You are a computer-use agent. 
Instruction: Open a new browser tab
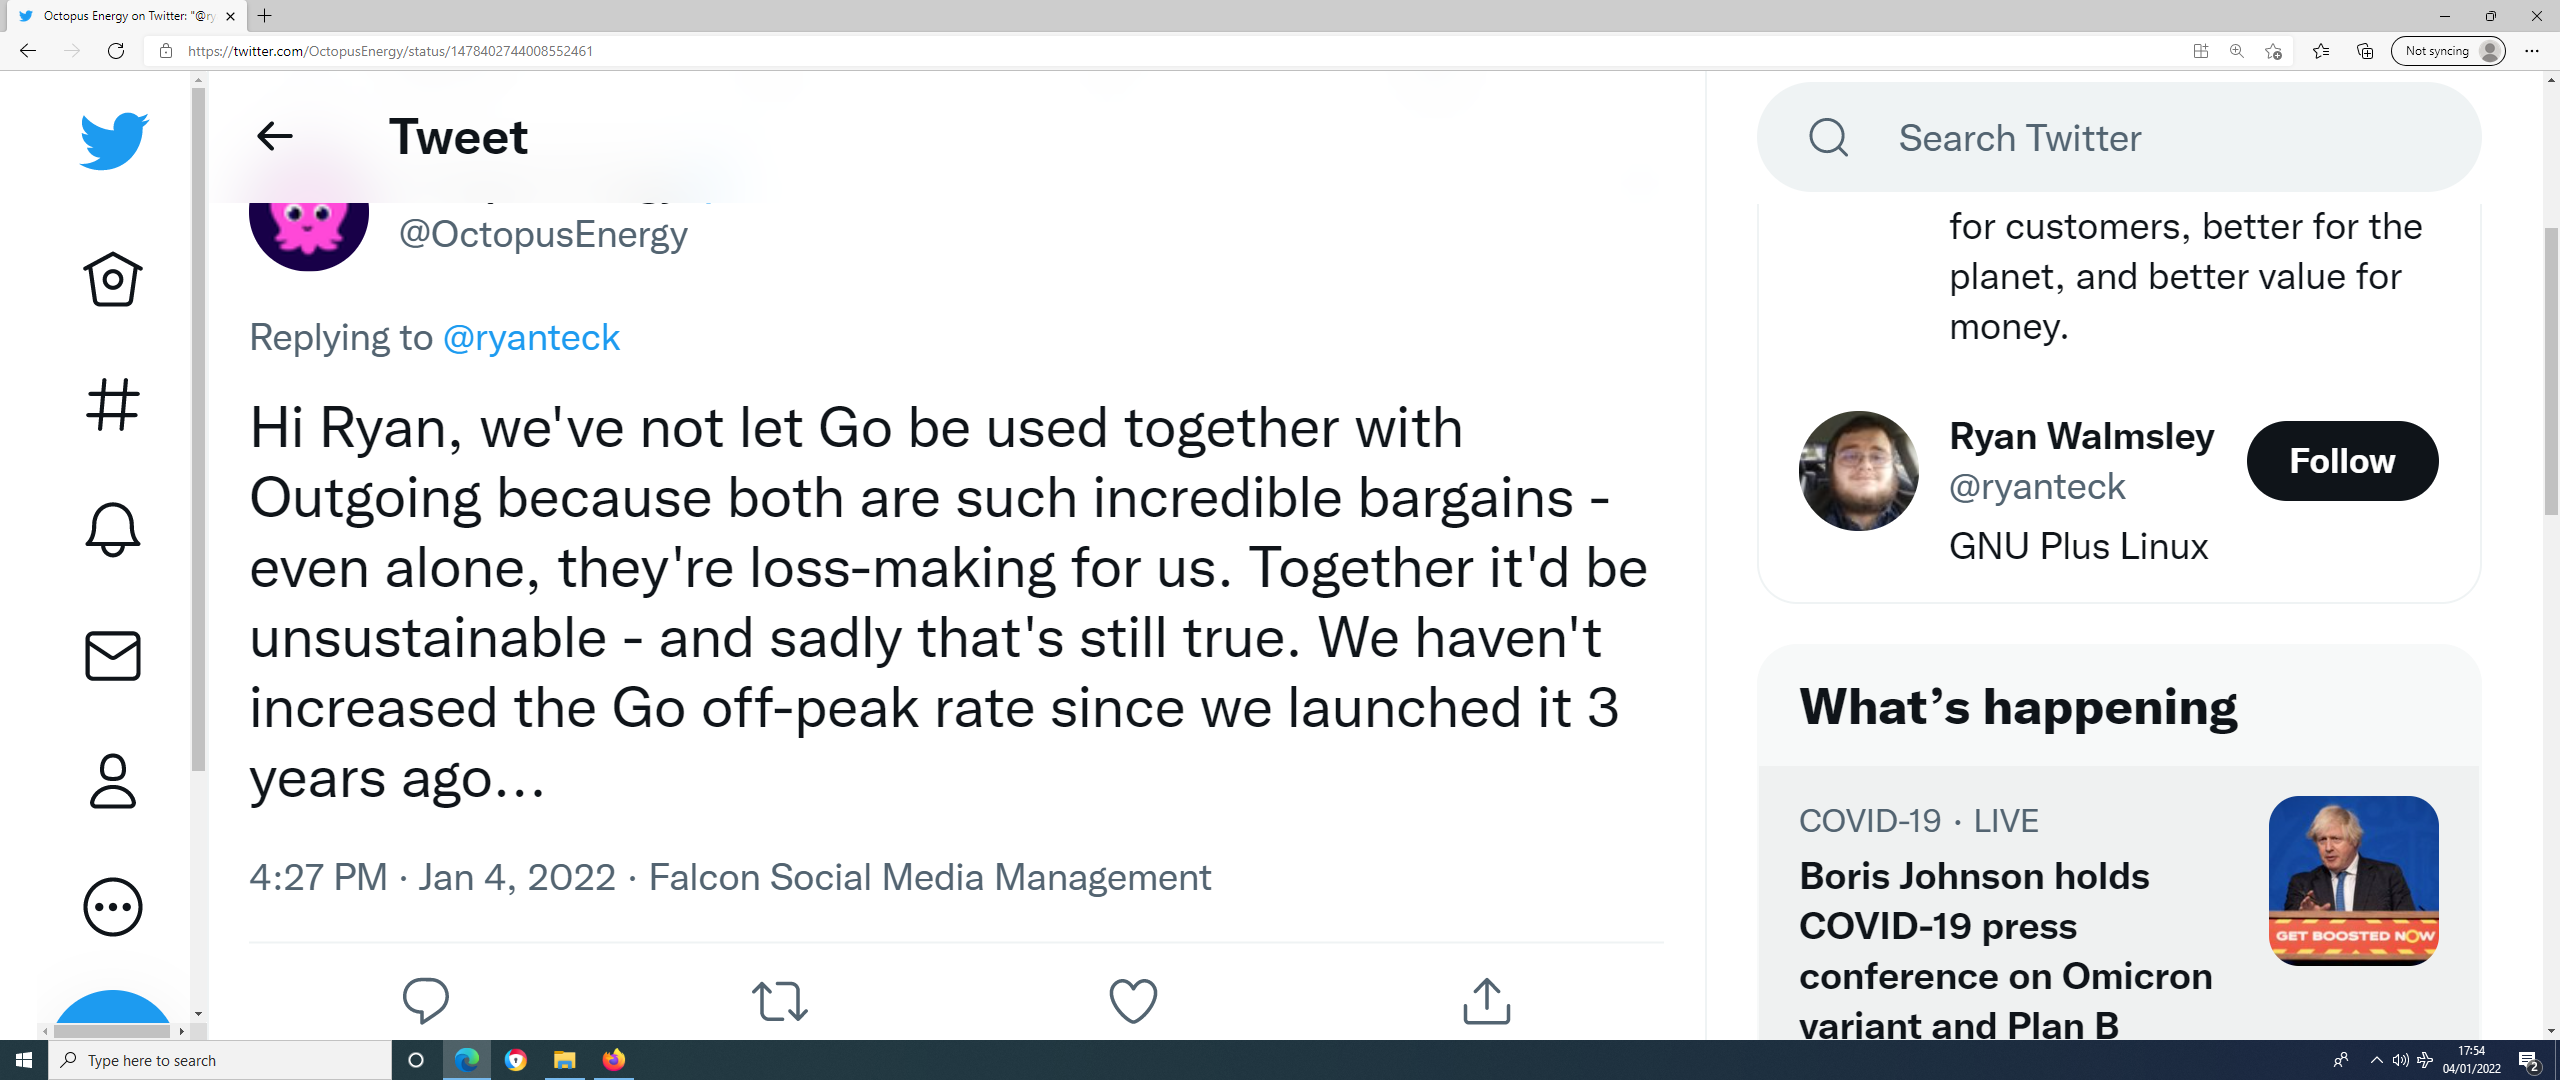tap(265, 16)
